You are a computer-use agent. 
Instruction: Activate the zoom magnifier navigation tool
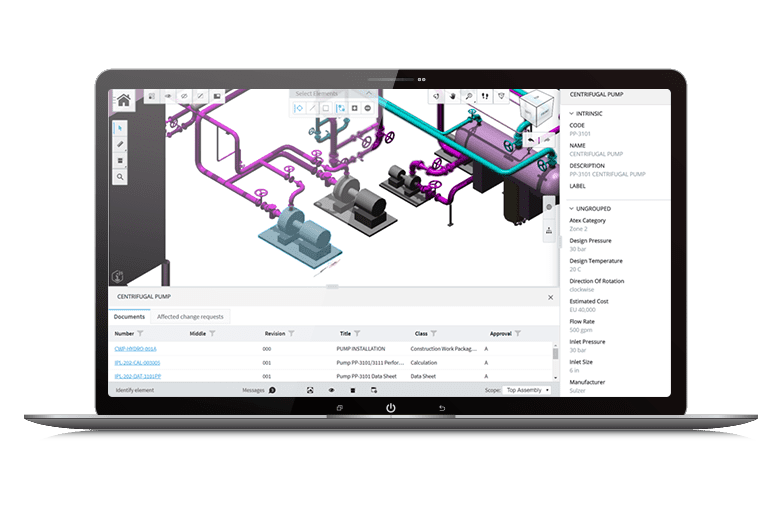[x=469, y=97]
